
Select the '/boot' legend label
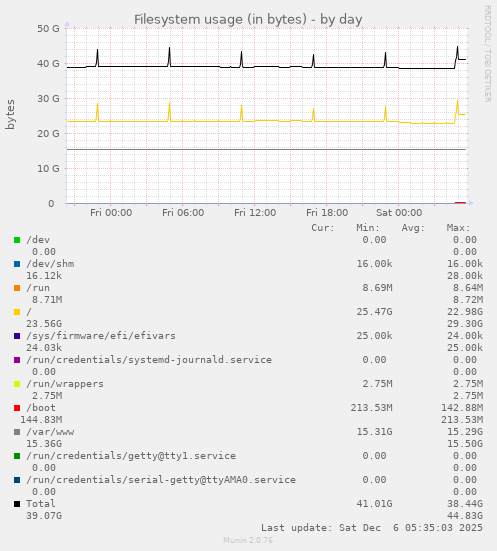[41, 408]
